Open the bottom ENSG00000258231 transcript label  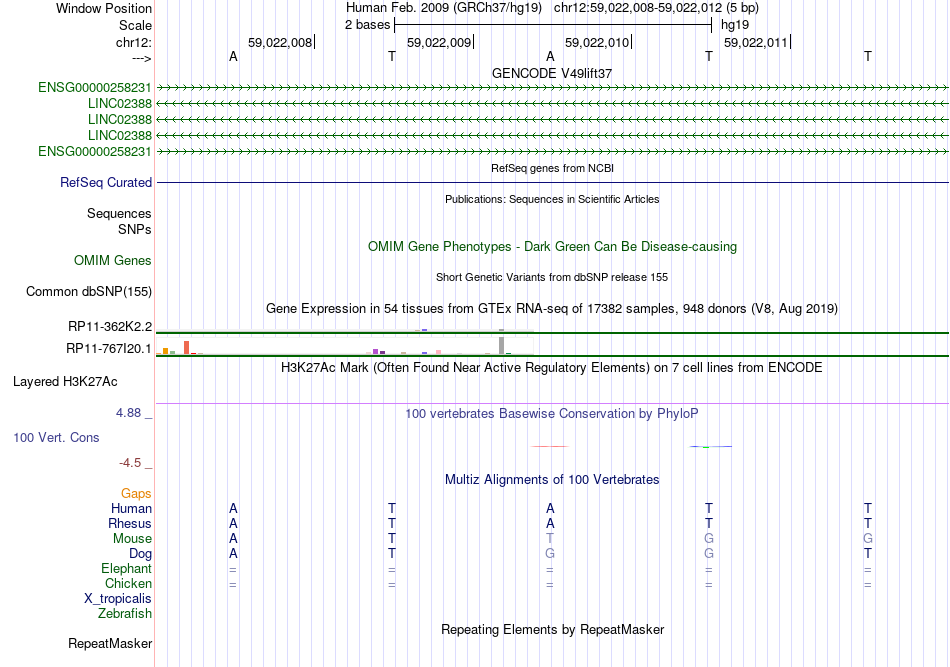95,151
